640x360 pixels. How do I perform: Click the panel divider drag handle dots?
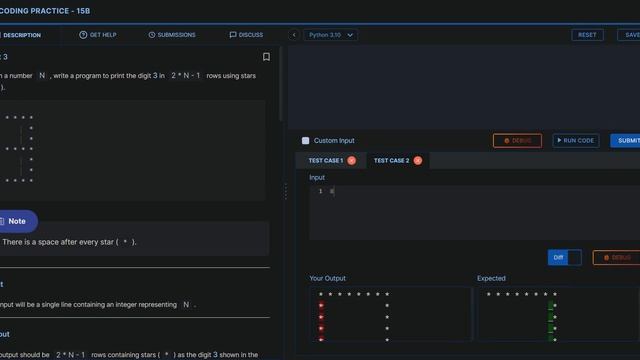click(x=286, y=191)
